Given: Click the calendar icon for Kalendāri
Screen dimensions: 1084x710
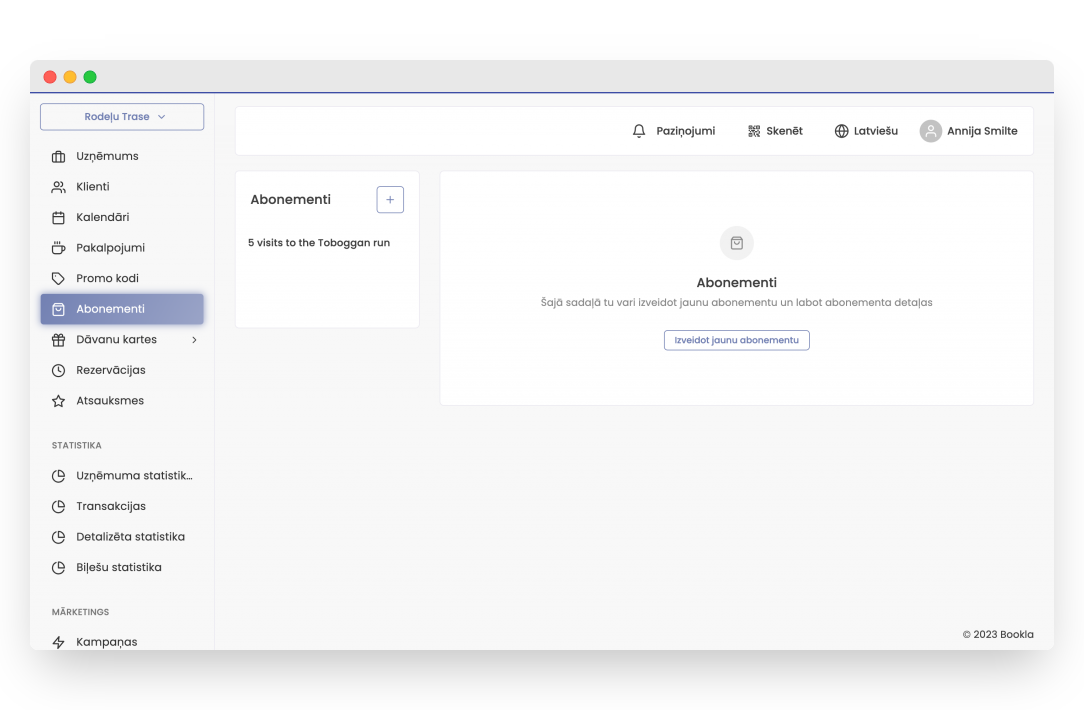Looking at the screenshot, I should [58, 218].
